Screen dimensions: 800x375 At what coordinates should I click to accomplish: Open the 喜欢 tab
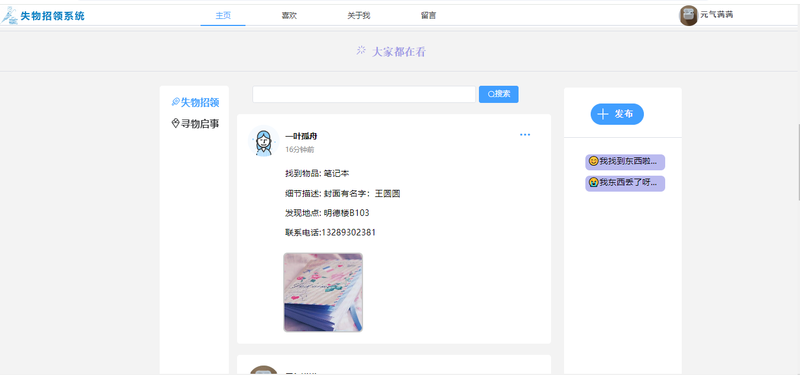(289, 16)
